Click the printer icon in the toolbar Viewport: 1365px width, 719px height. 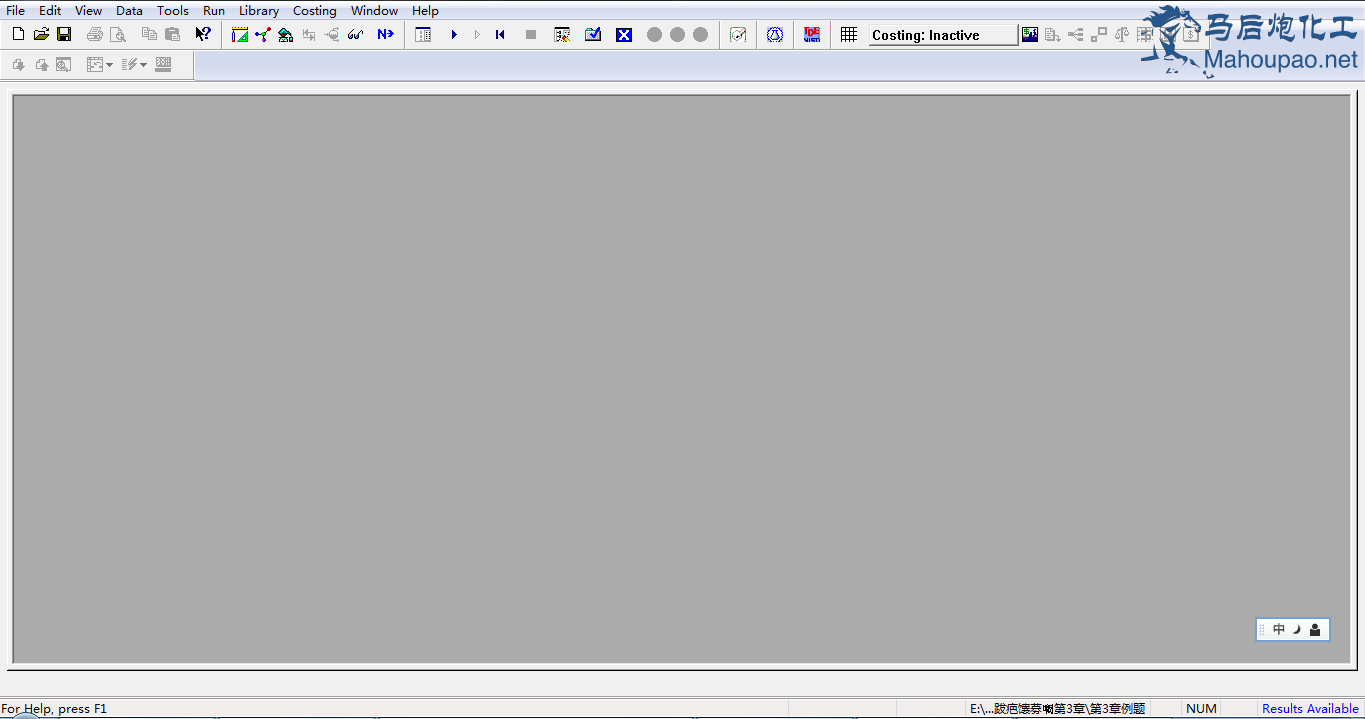point(95,34)
